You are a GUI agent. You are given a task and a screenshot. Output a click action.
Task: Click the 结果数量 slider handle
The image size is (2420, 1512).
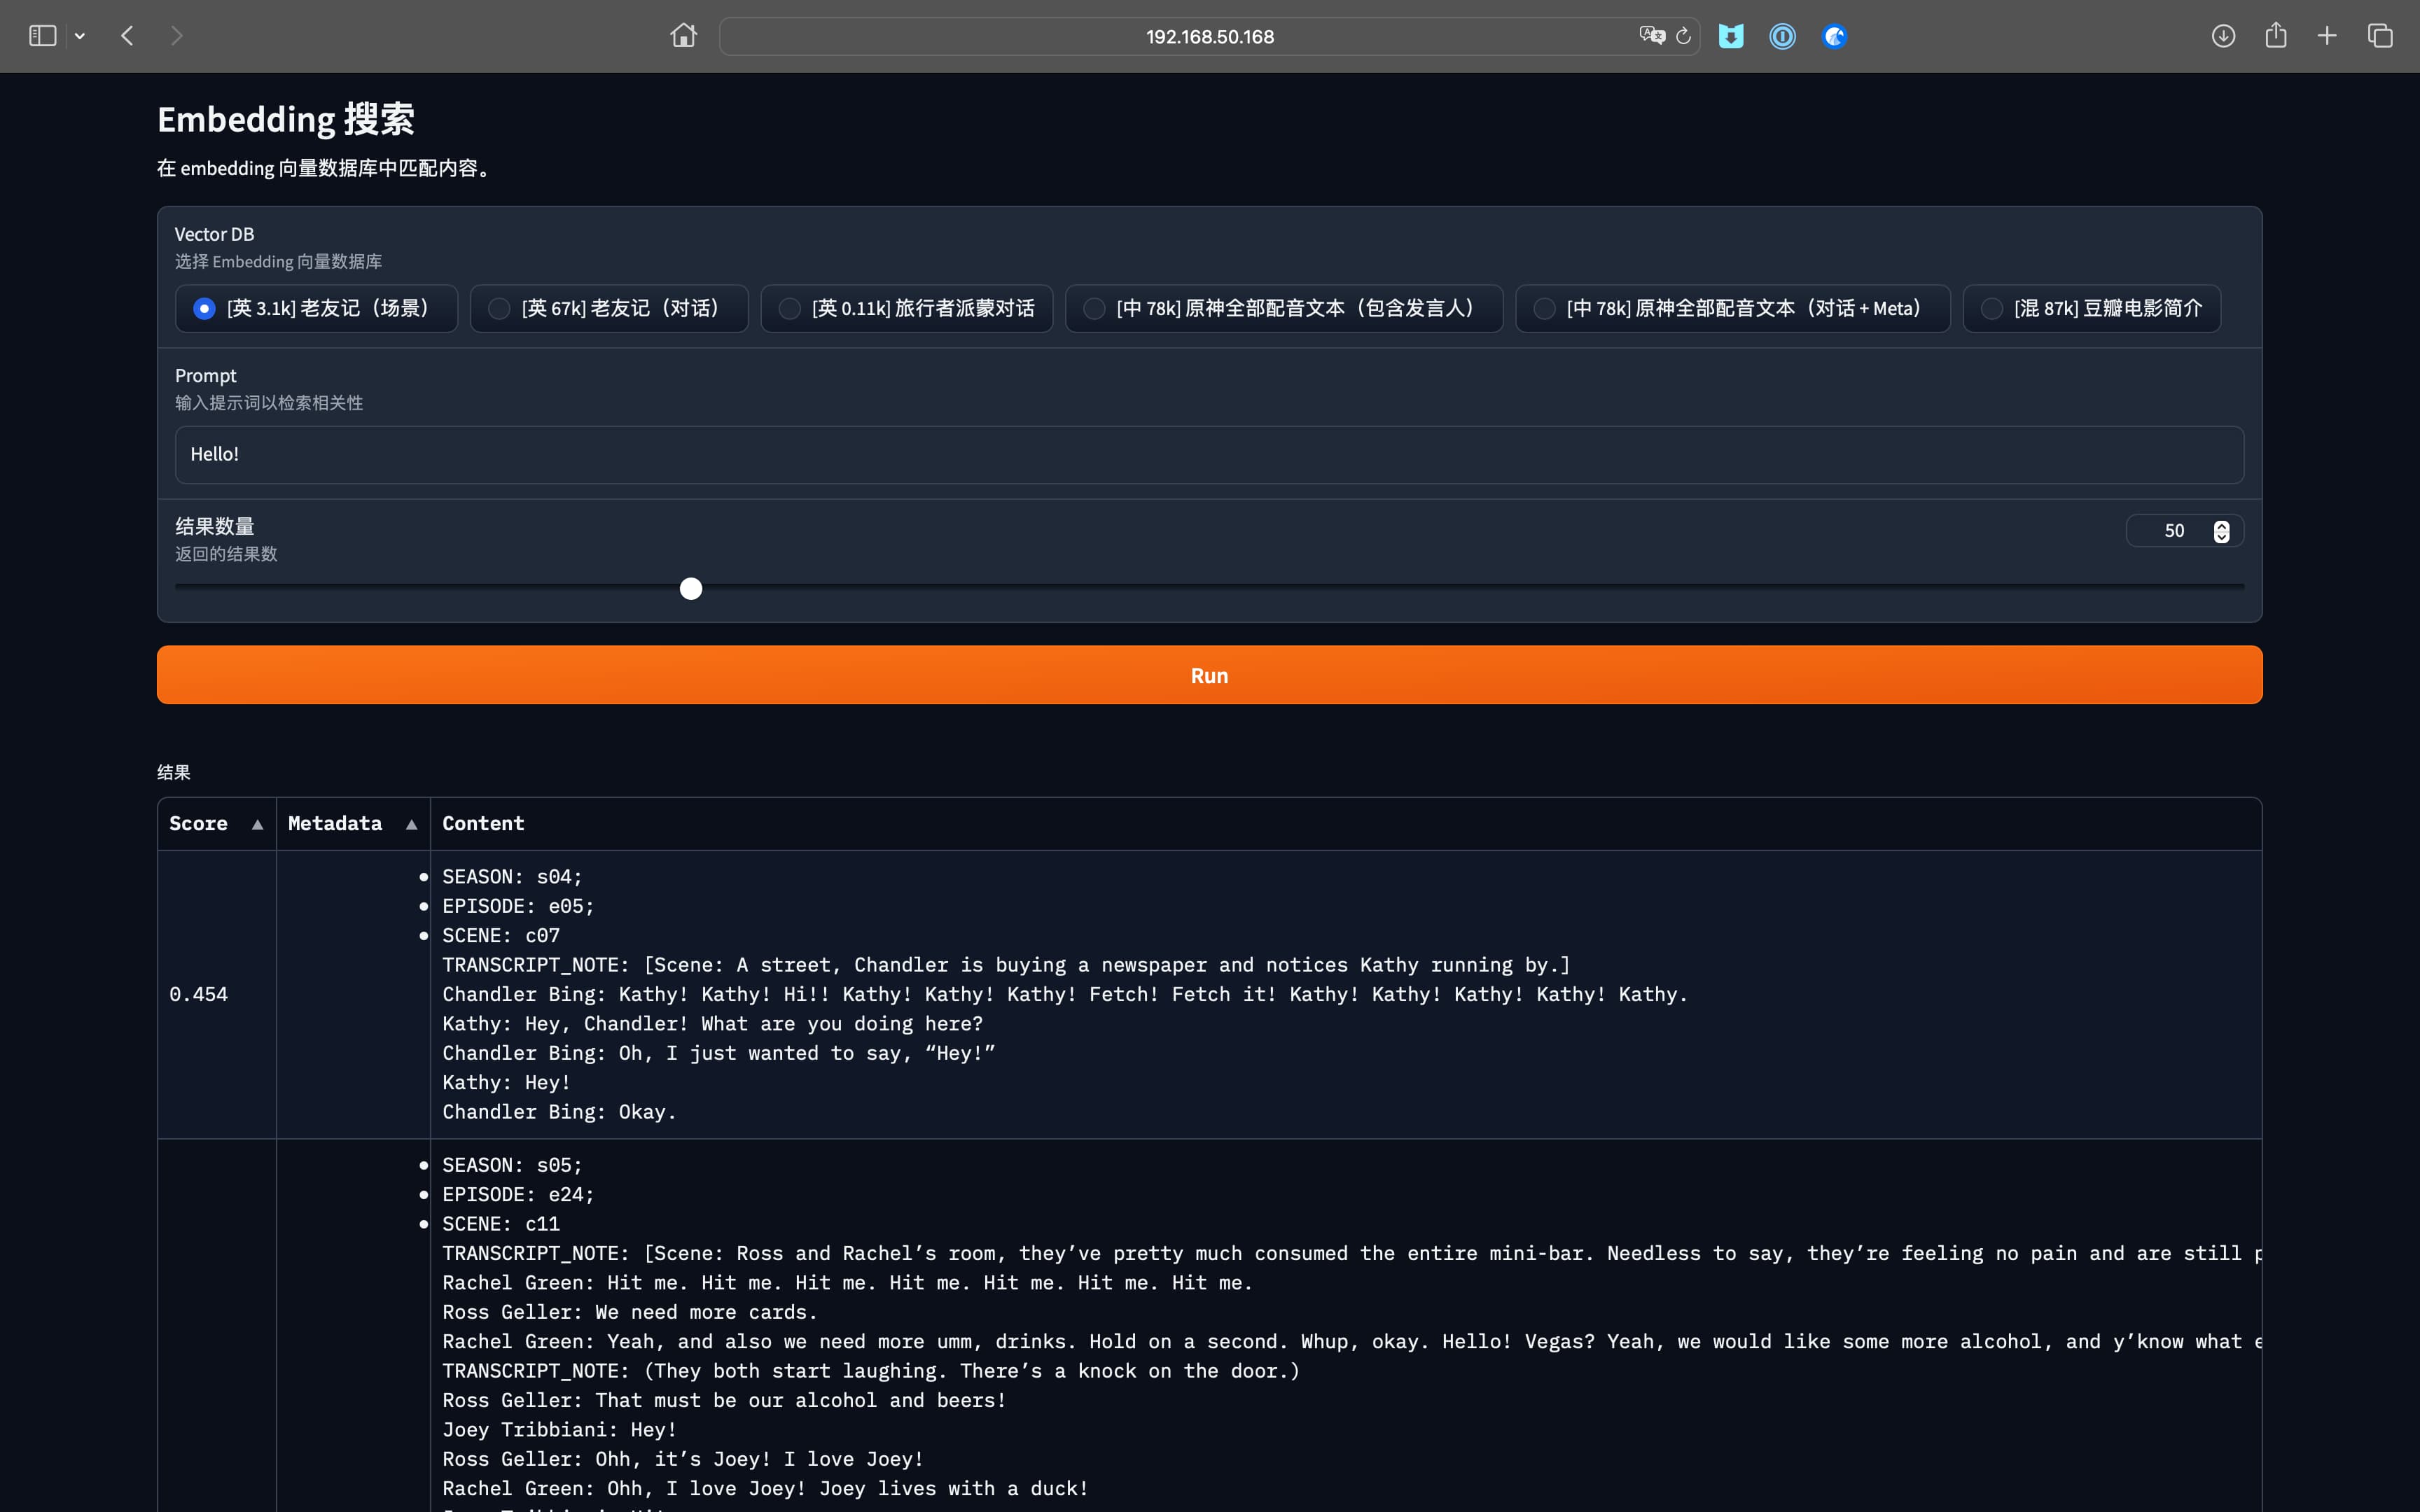tap(691, 588)
